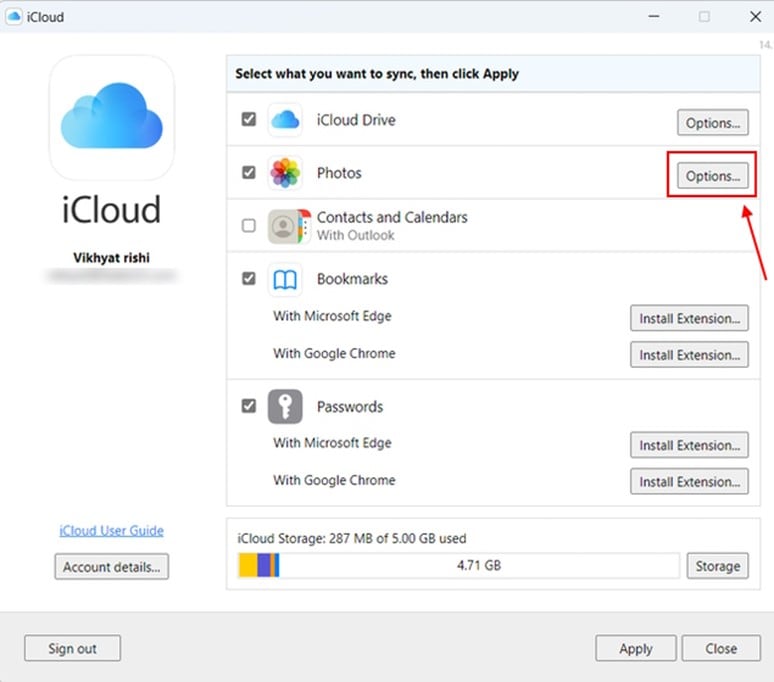Open the iCloud User Guide link

coord(110,531)
